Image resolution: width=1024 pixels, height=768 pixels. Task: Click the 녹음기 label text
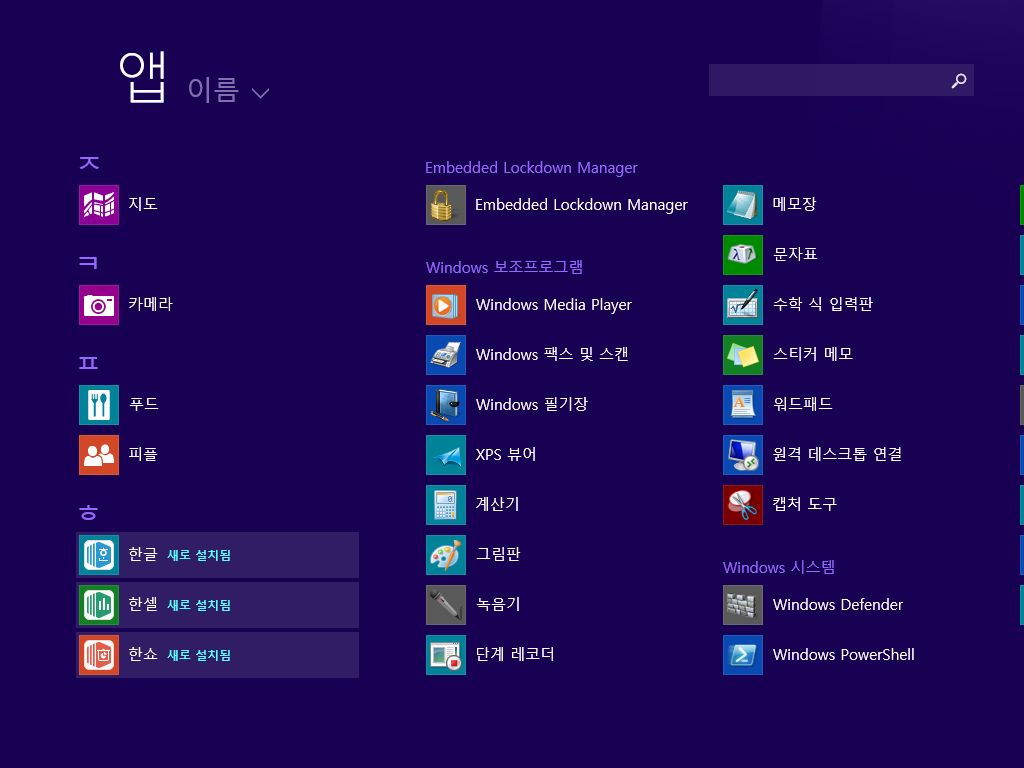498,604
